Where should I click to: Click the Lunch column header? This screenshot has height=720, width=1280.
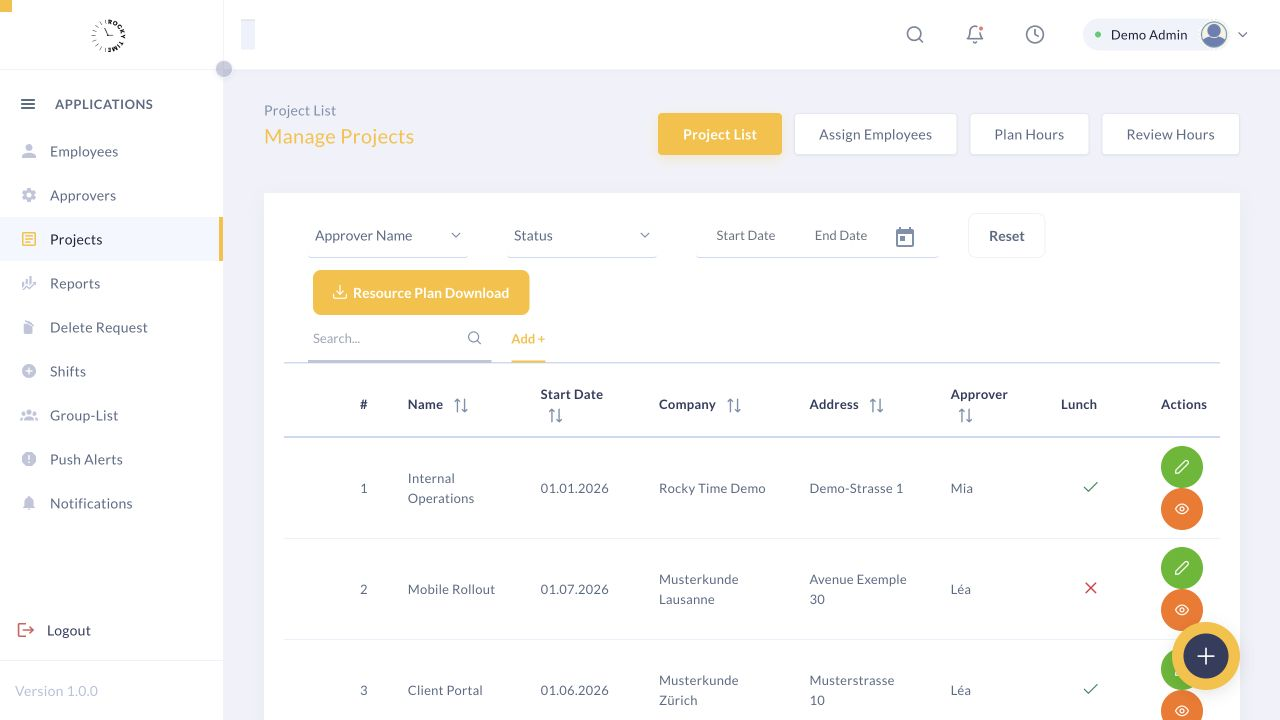tap(1079, 404)
